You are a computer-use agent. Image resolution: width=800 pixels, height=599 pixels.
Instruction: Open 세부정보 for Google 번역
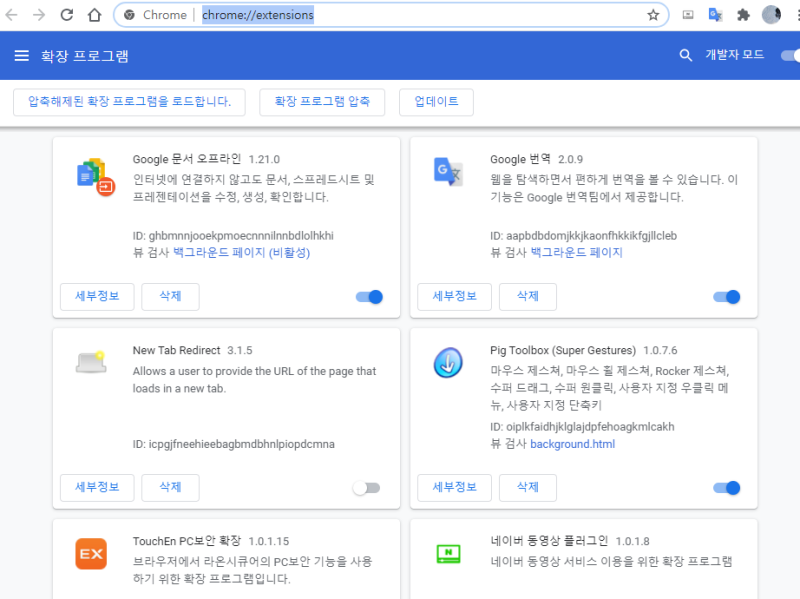(x=455, y=296)
